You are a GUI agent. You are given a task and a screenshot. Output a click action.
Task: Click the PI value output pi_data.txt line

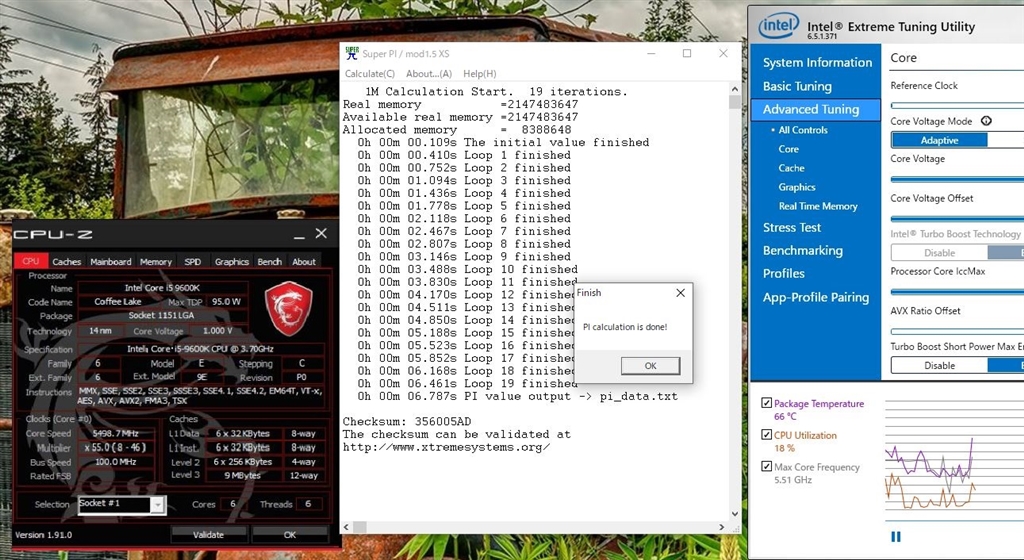517,396
